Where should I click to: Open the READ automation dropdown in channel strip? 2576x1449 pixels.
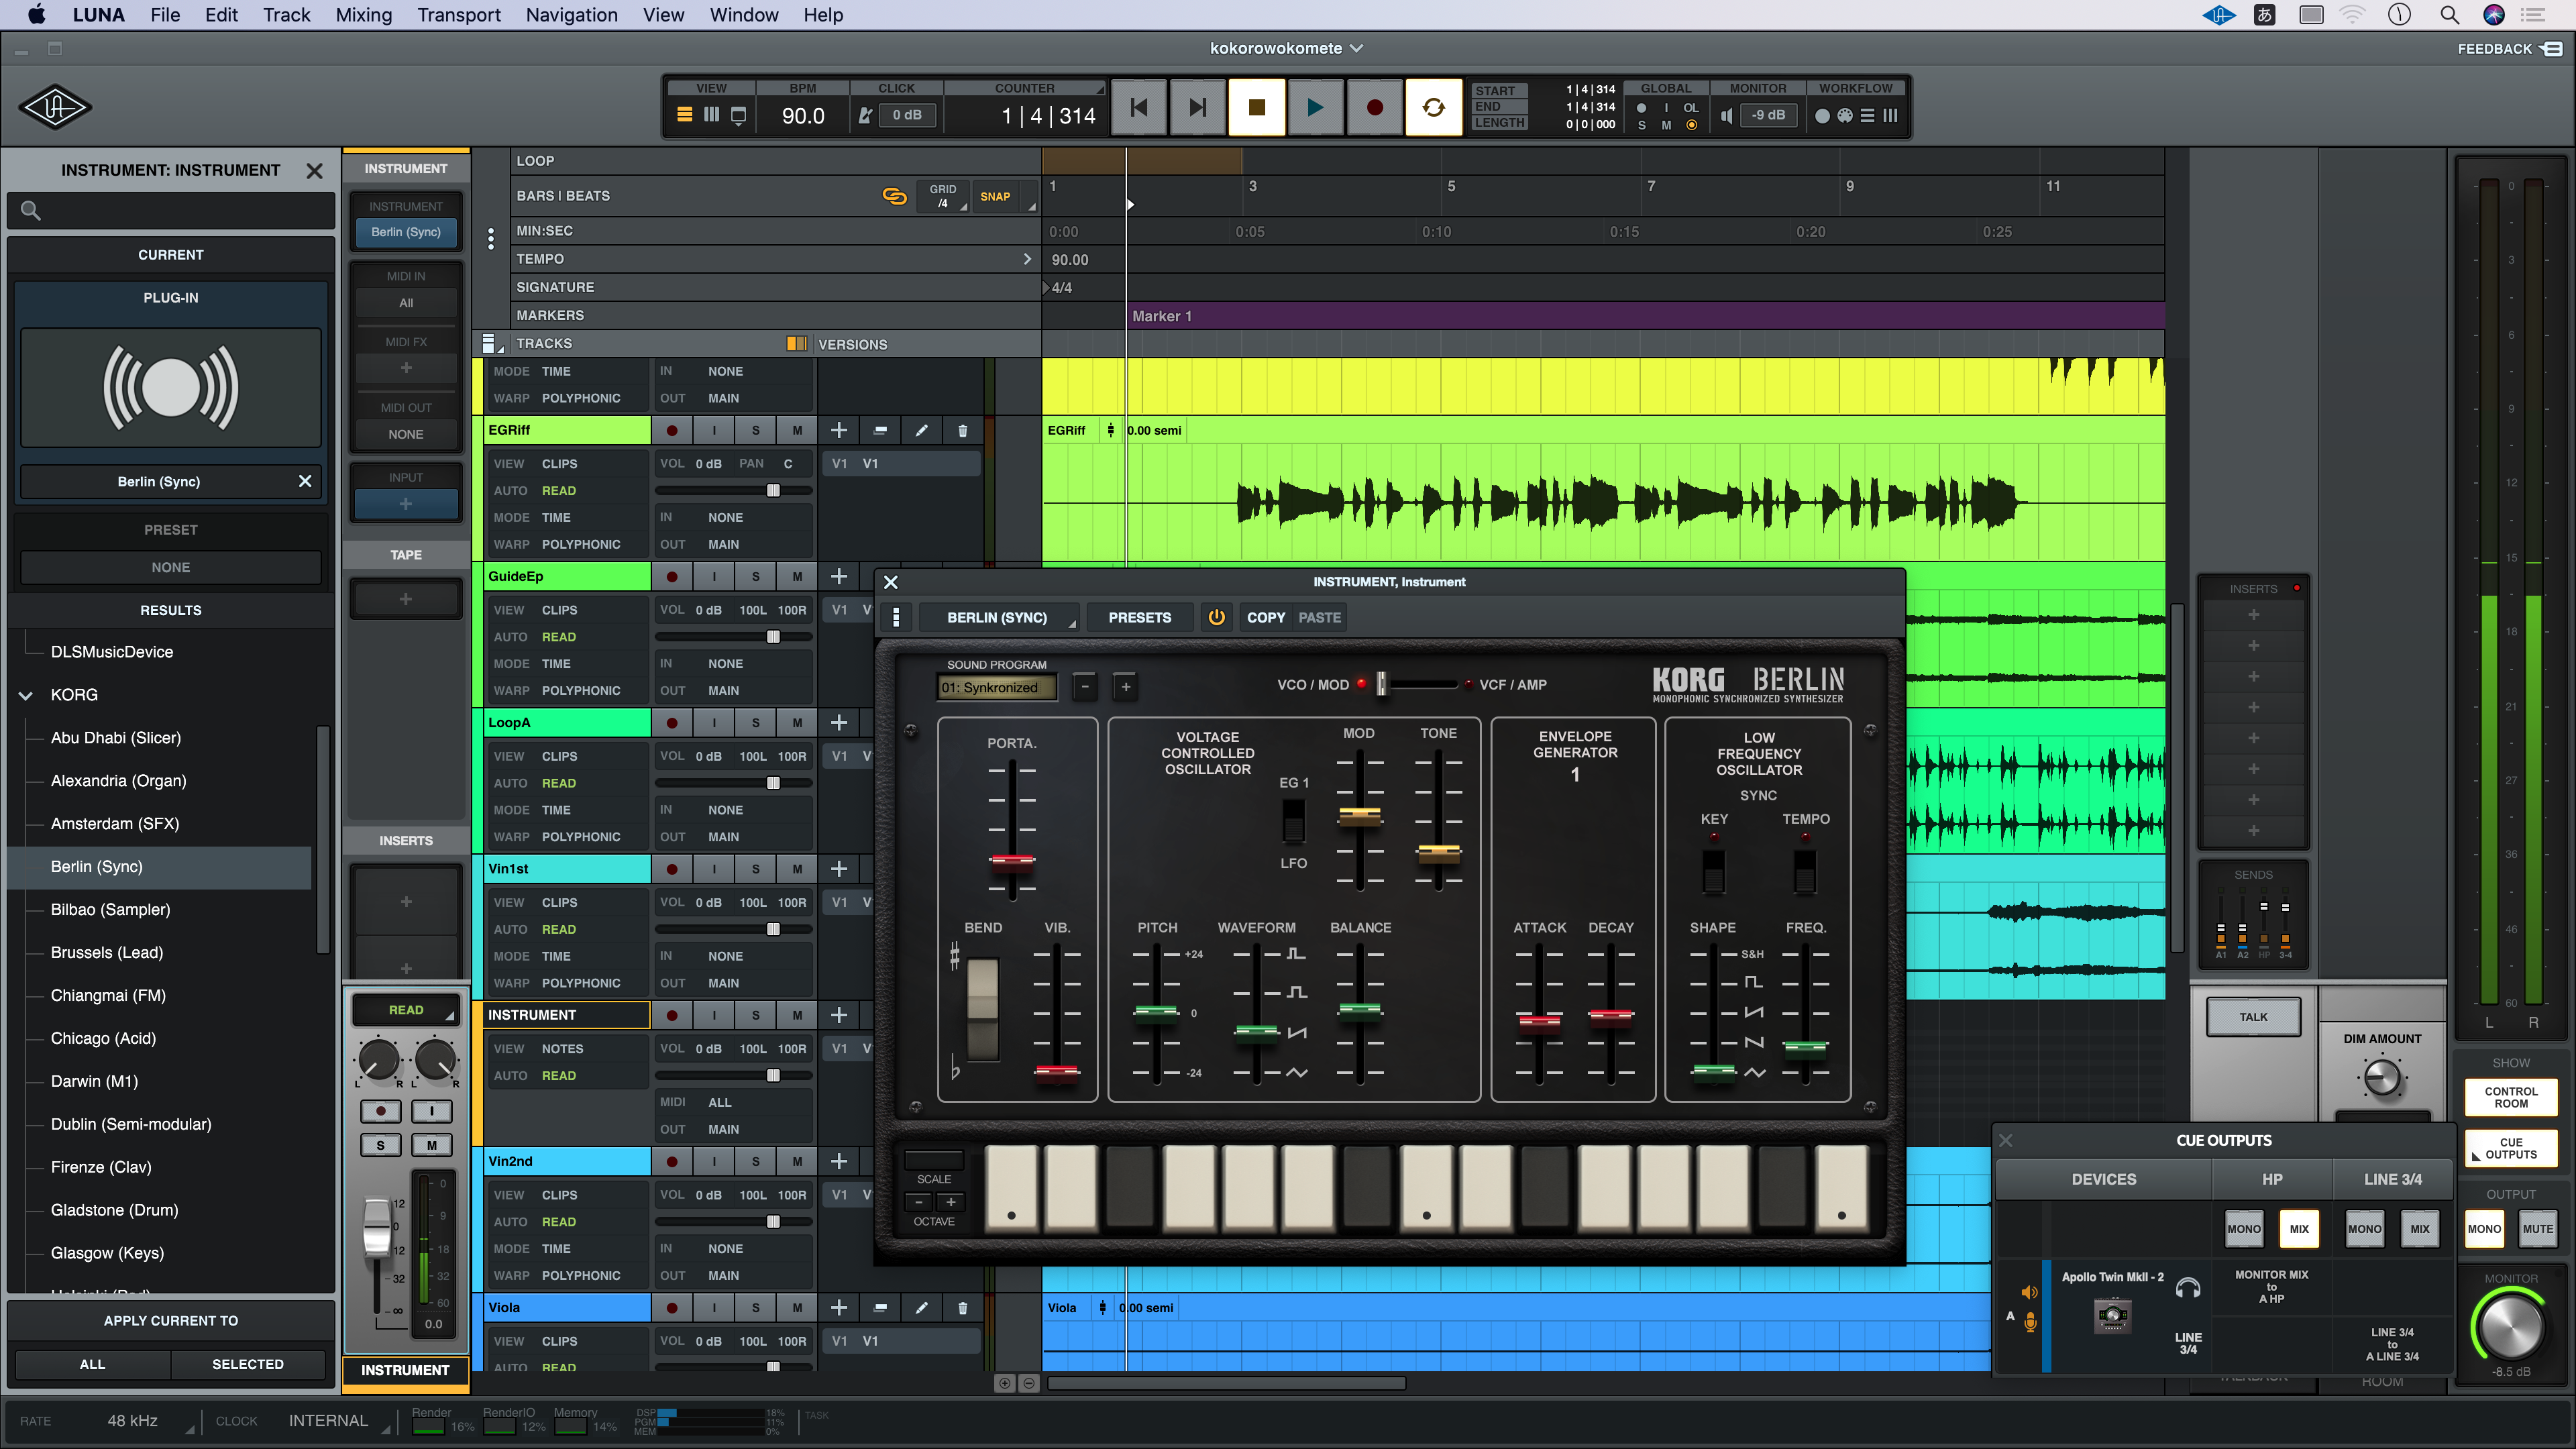click(x=405, y=1011)
